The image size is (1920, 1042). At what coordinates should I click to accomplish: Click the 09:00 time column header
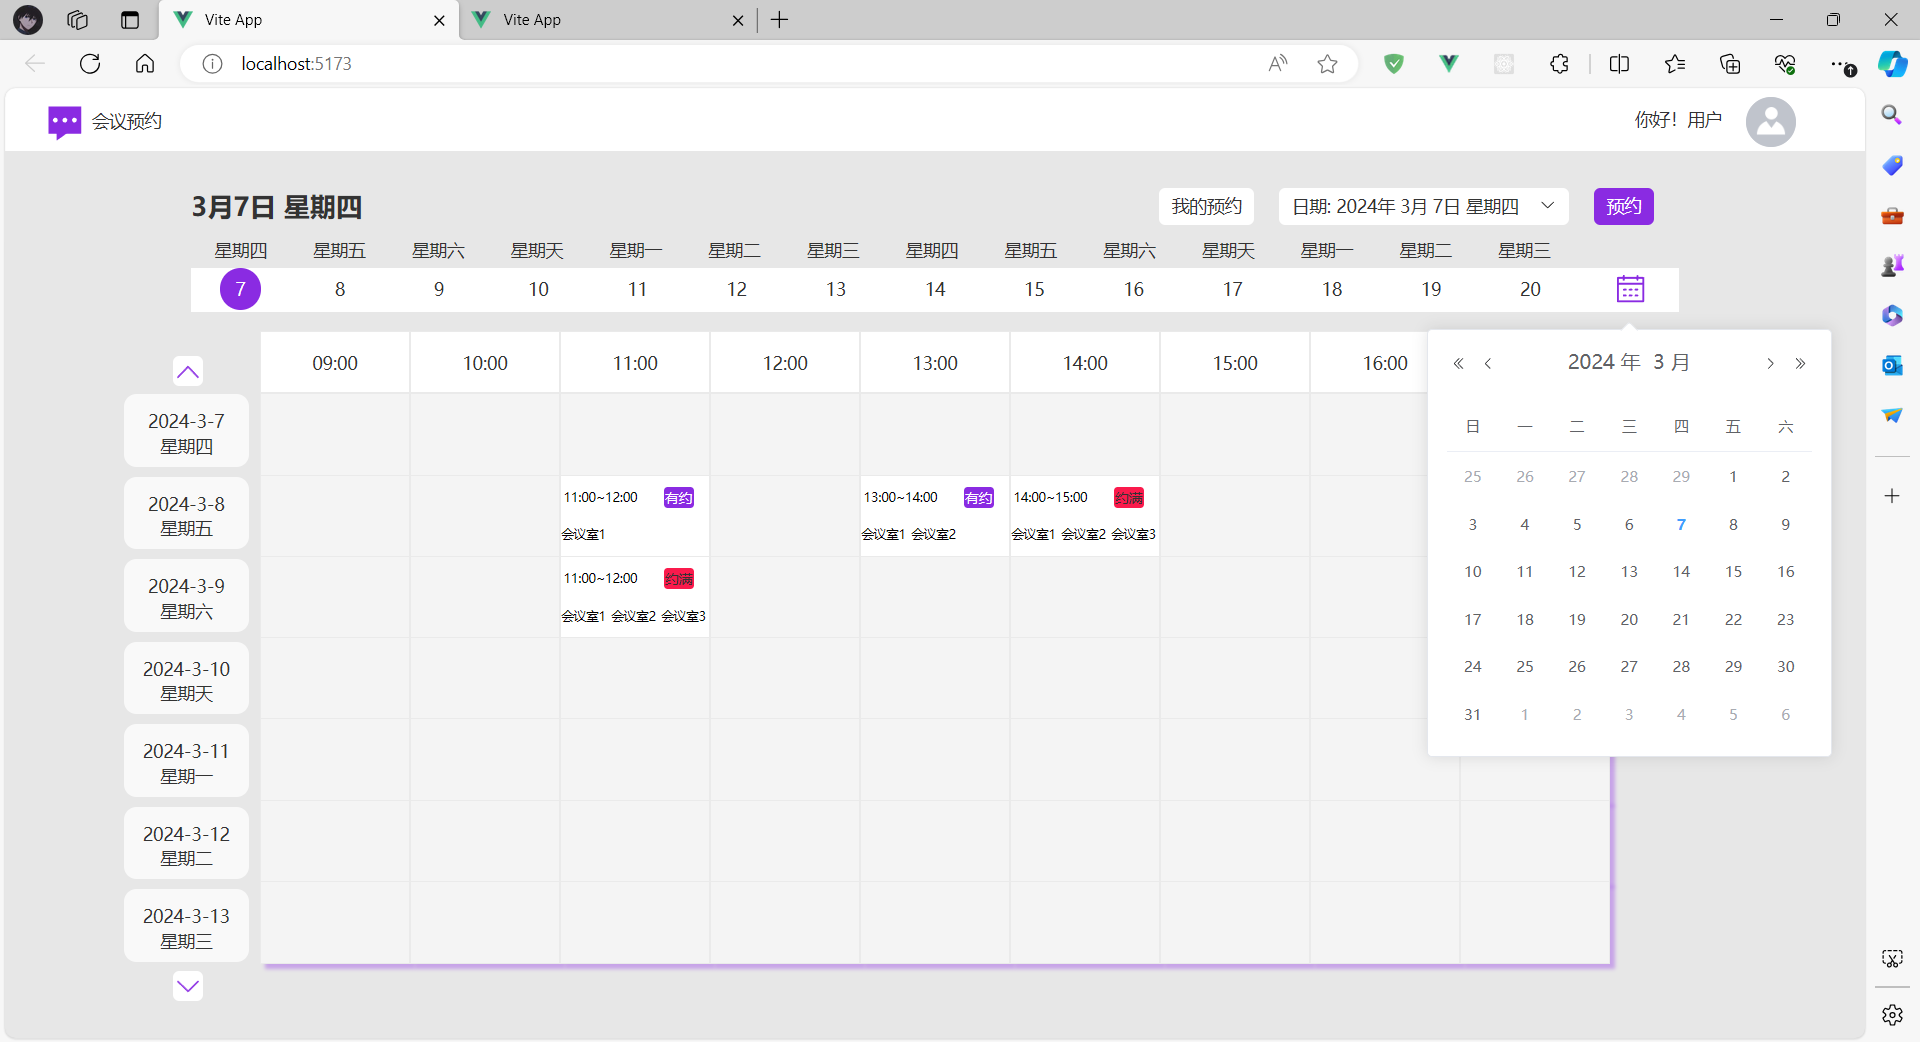335,363
